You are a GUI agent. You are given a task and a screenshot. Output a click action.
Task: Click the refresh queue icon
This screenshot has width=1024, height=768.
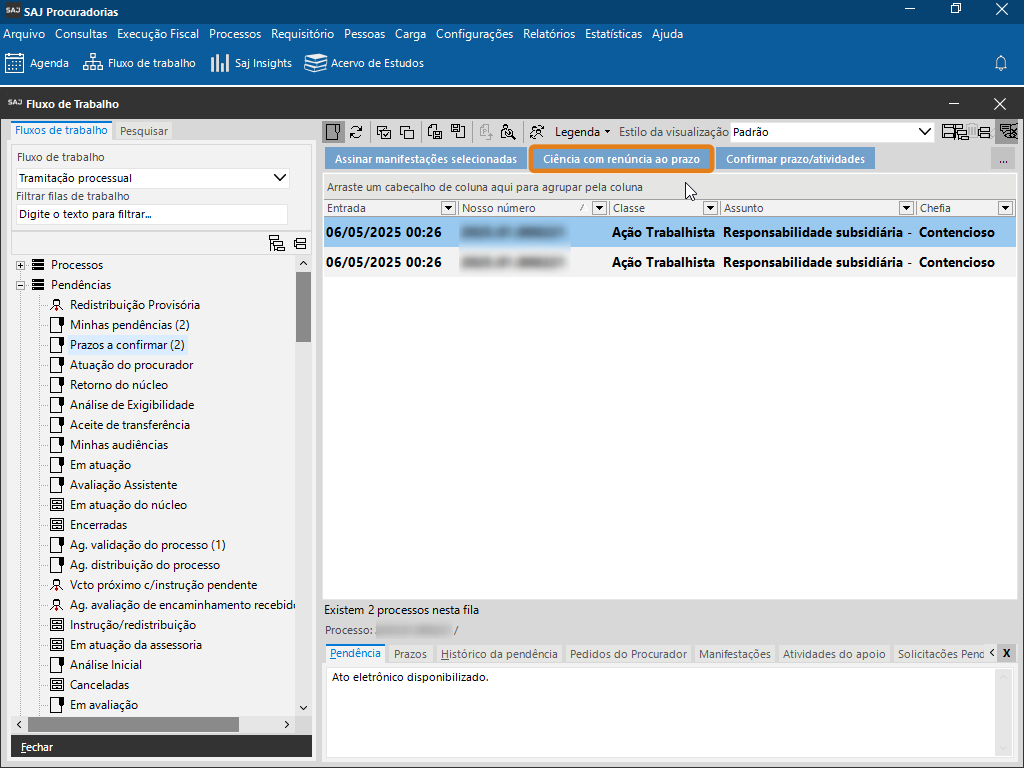(356, 132)
